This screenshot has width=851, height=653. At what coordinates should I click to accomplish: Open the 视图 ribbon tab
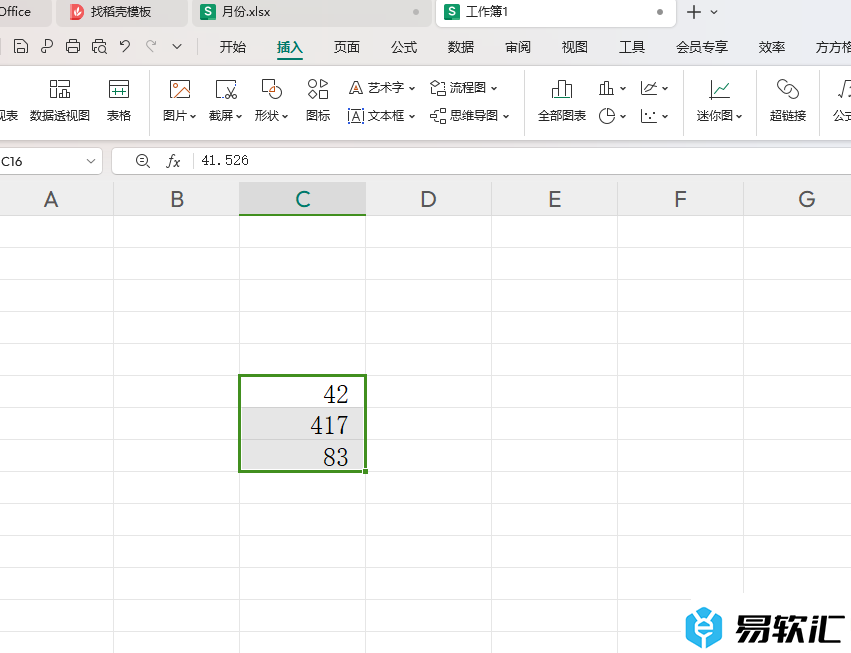575,47
